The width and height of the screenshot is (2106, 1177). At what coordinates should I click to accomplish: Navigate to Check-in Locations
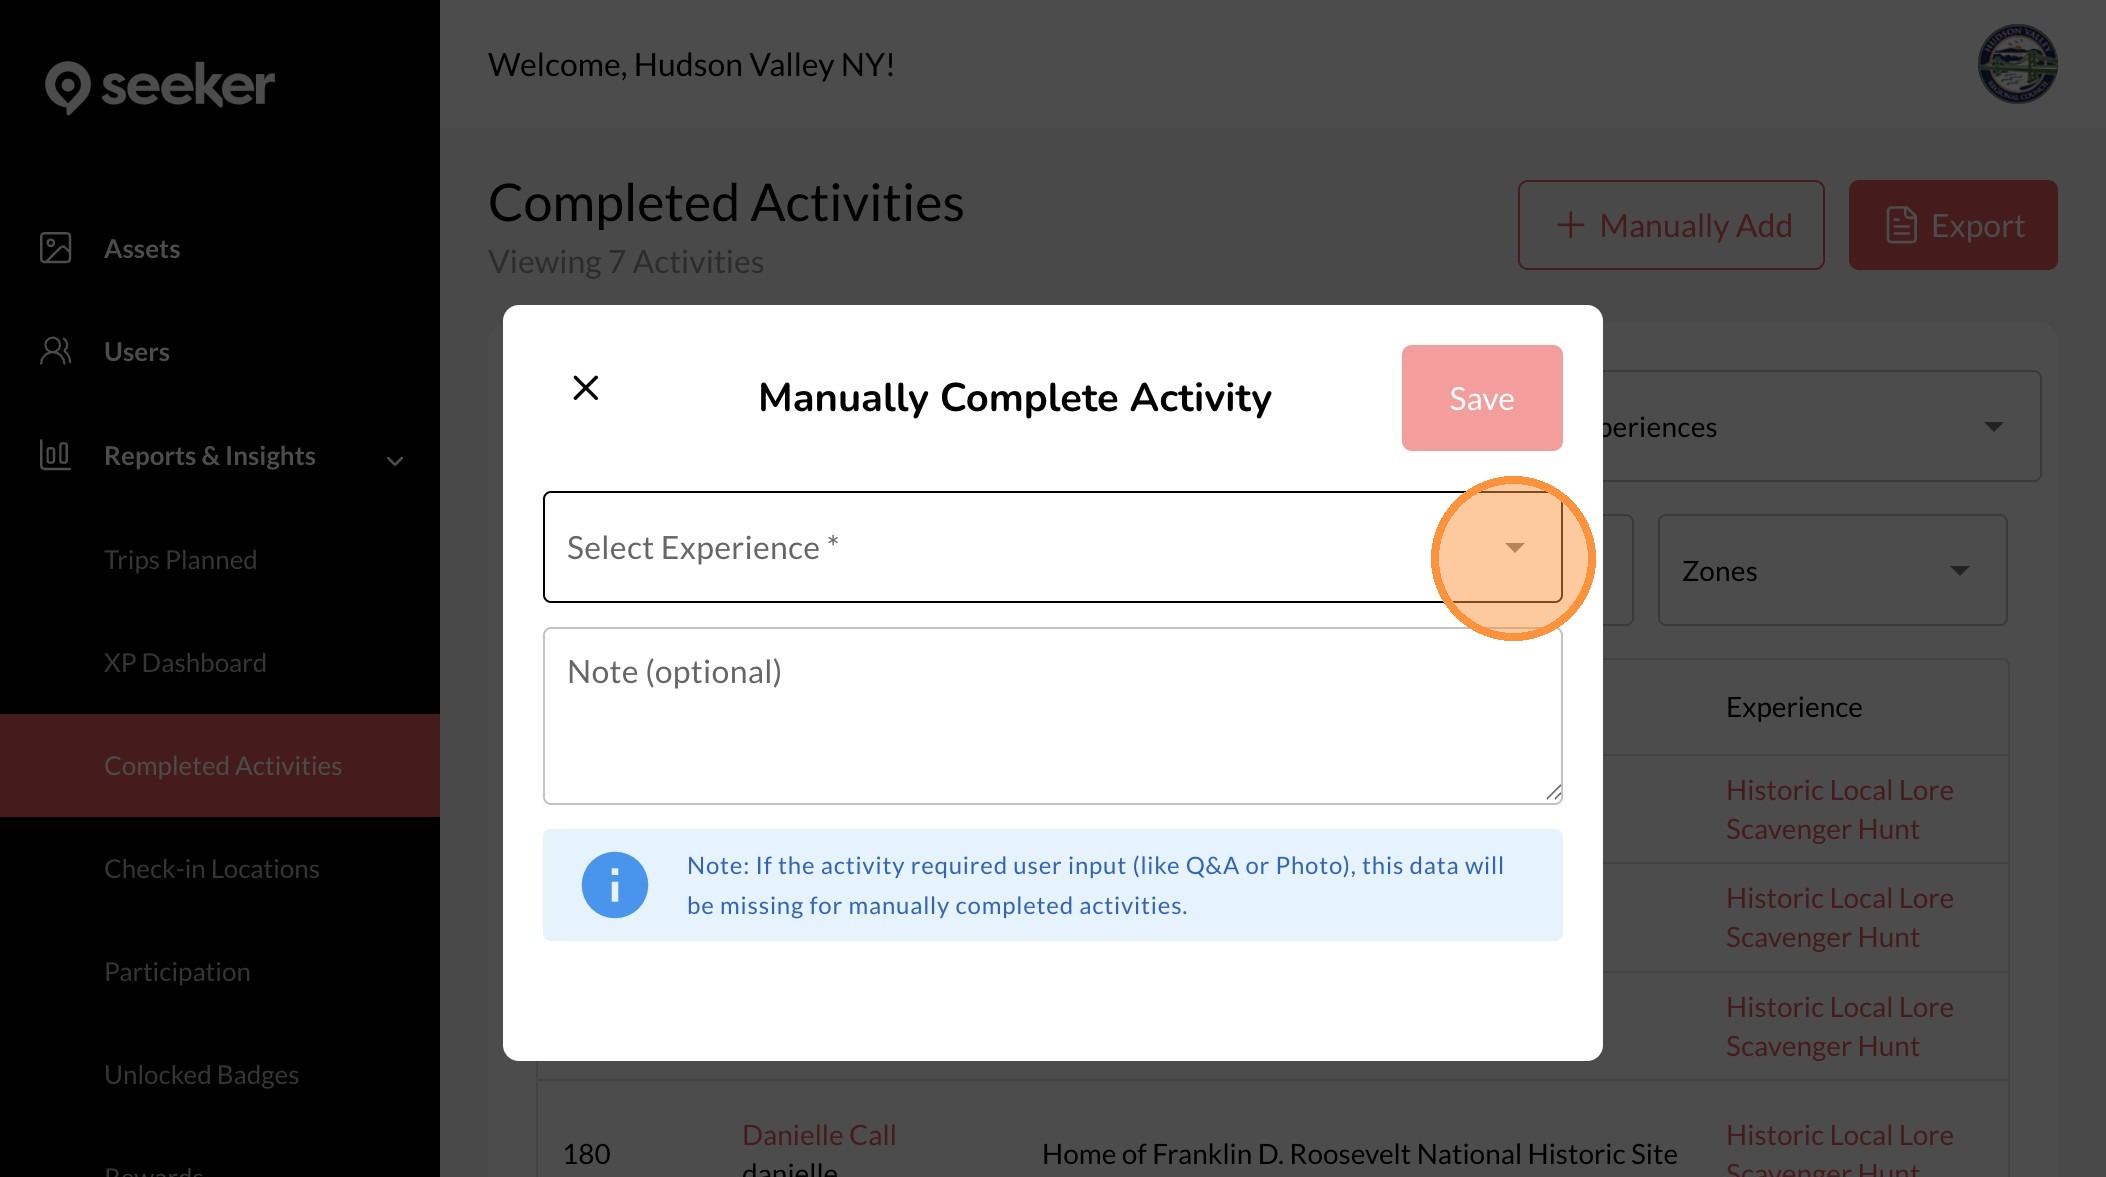click(211, 869)
